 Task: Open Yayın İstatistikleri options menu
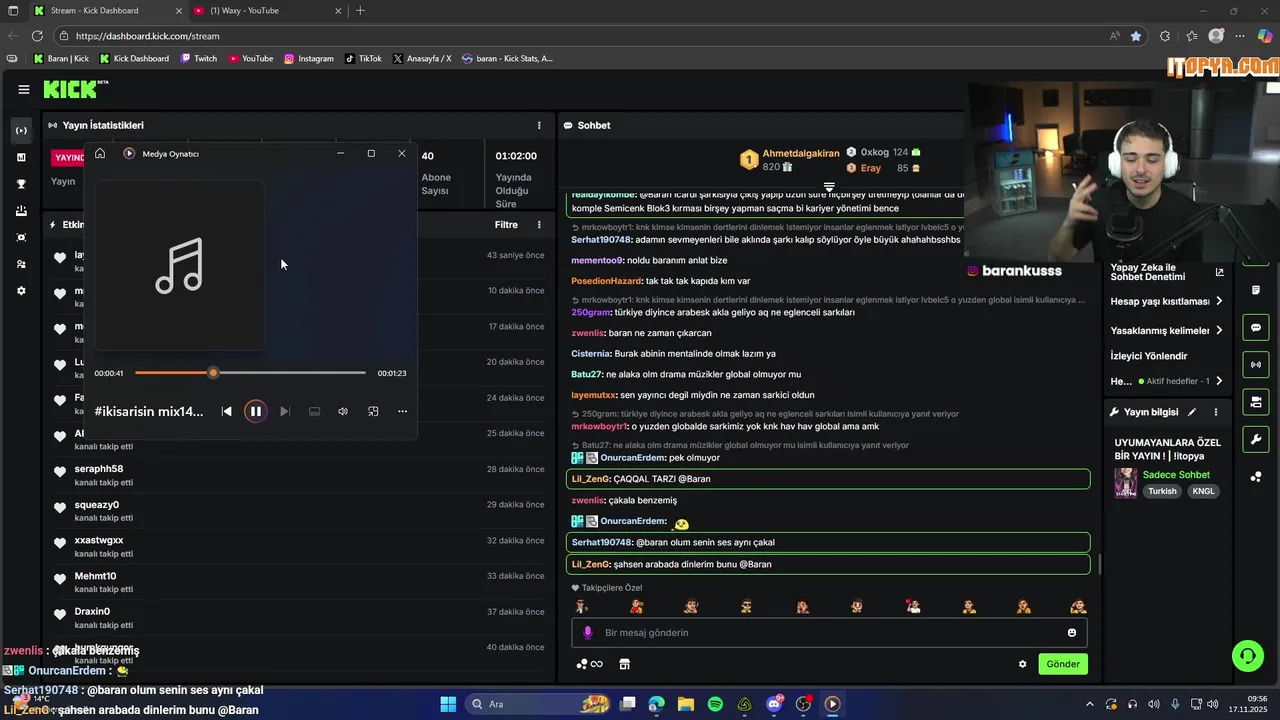[x=539, y=125]
